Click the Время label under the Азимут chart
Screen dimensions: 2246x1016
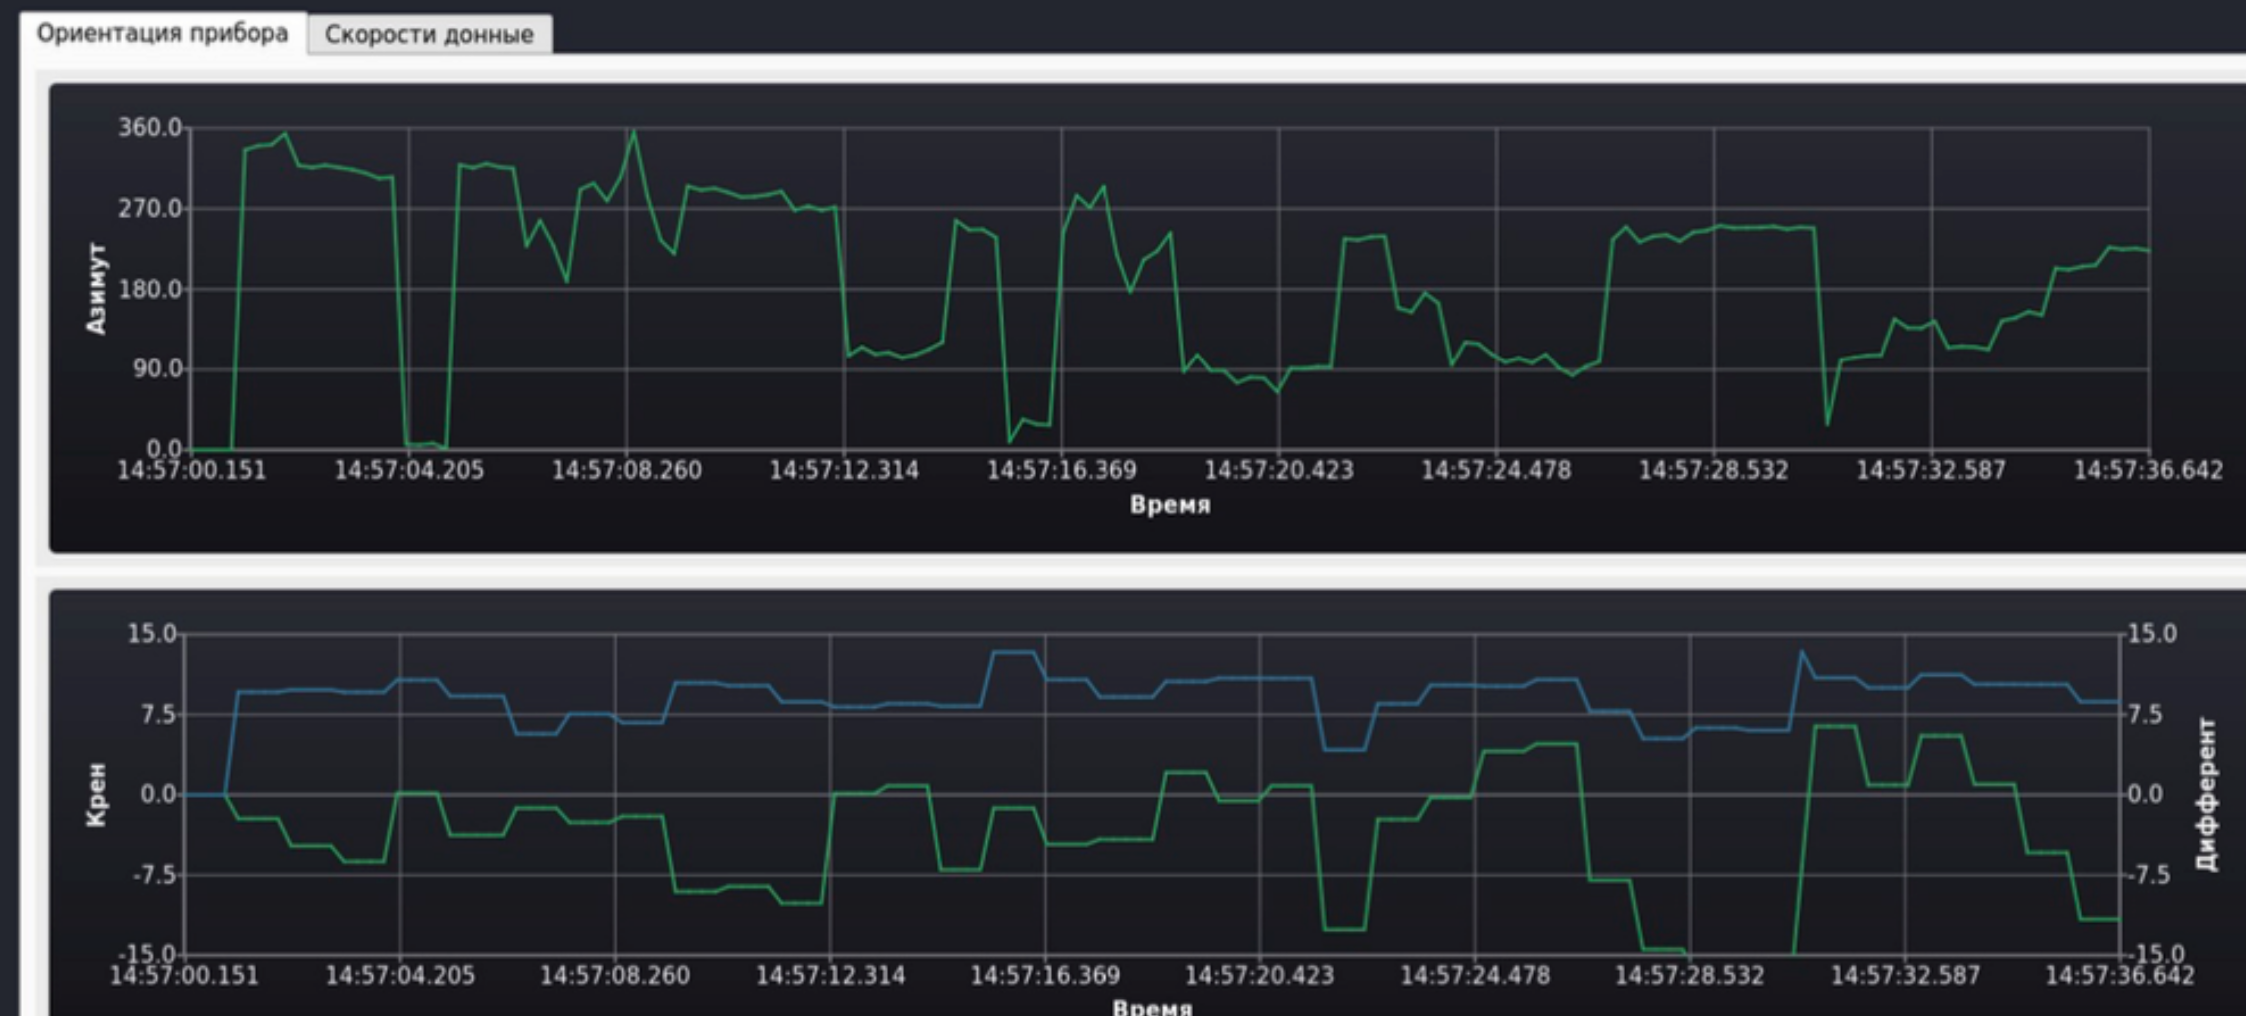1170,505
